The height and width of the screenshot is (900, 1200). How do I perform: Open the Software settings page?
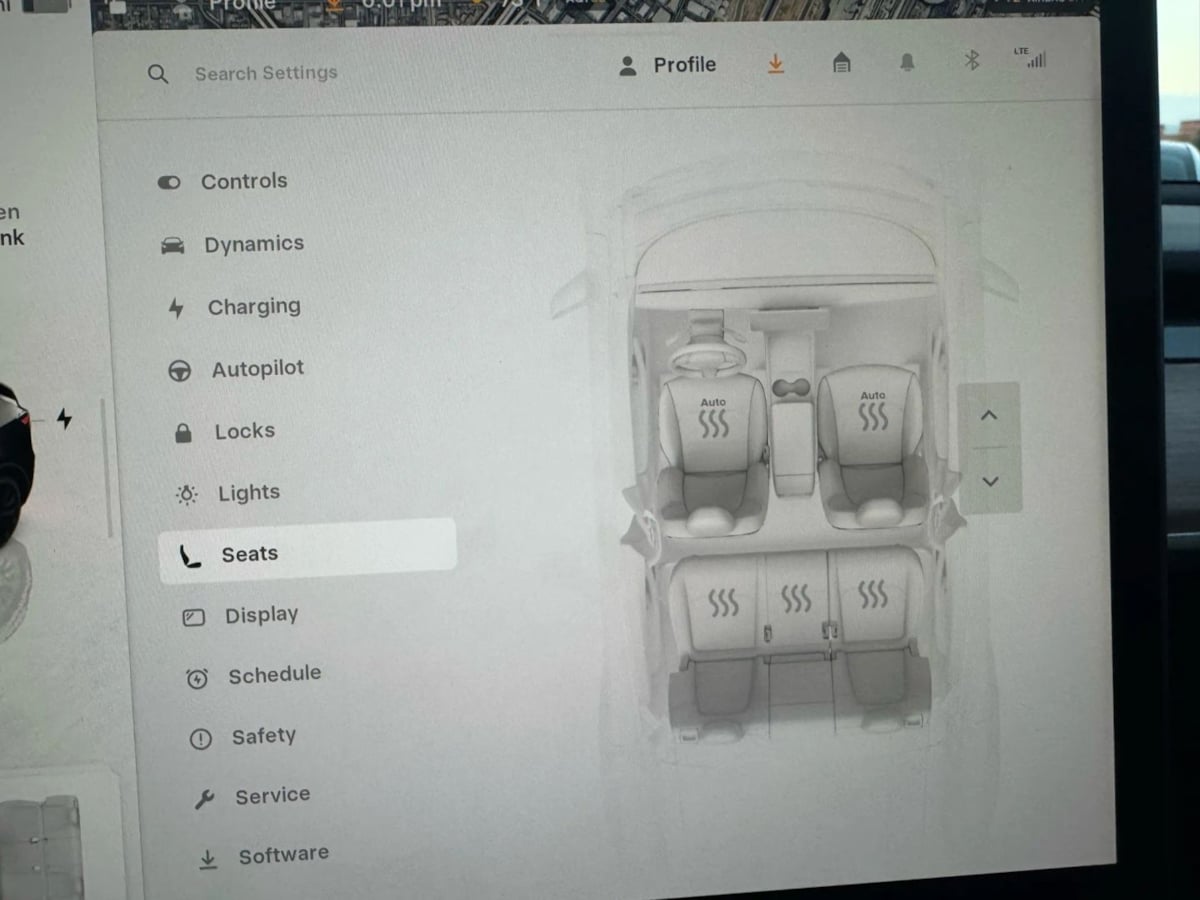[283, 855]
